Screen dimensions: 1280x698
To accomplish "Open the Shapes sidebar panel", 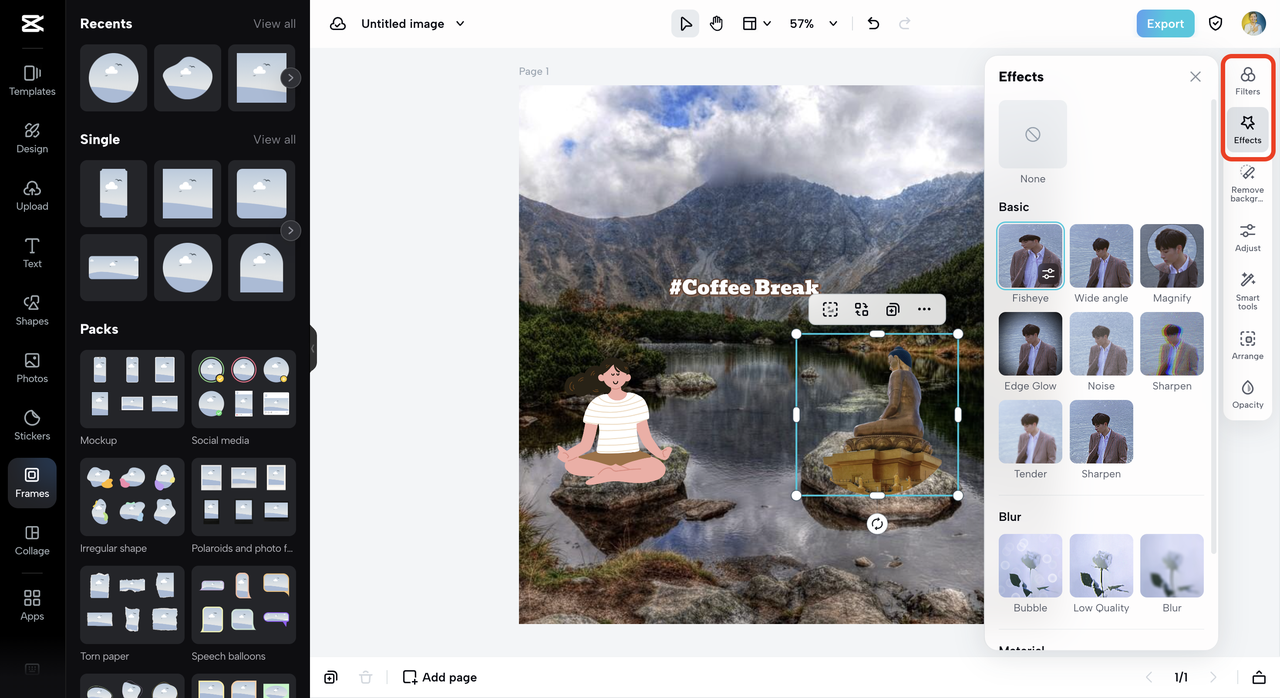I will (x=32, y=310).
